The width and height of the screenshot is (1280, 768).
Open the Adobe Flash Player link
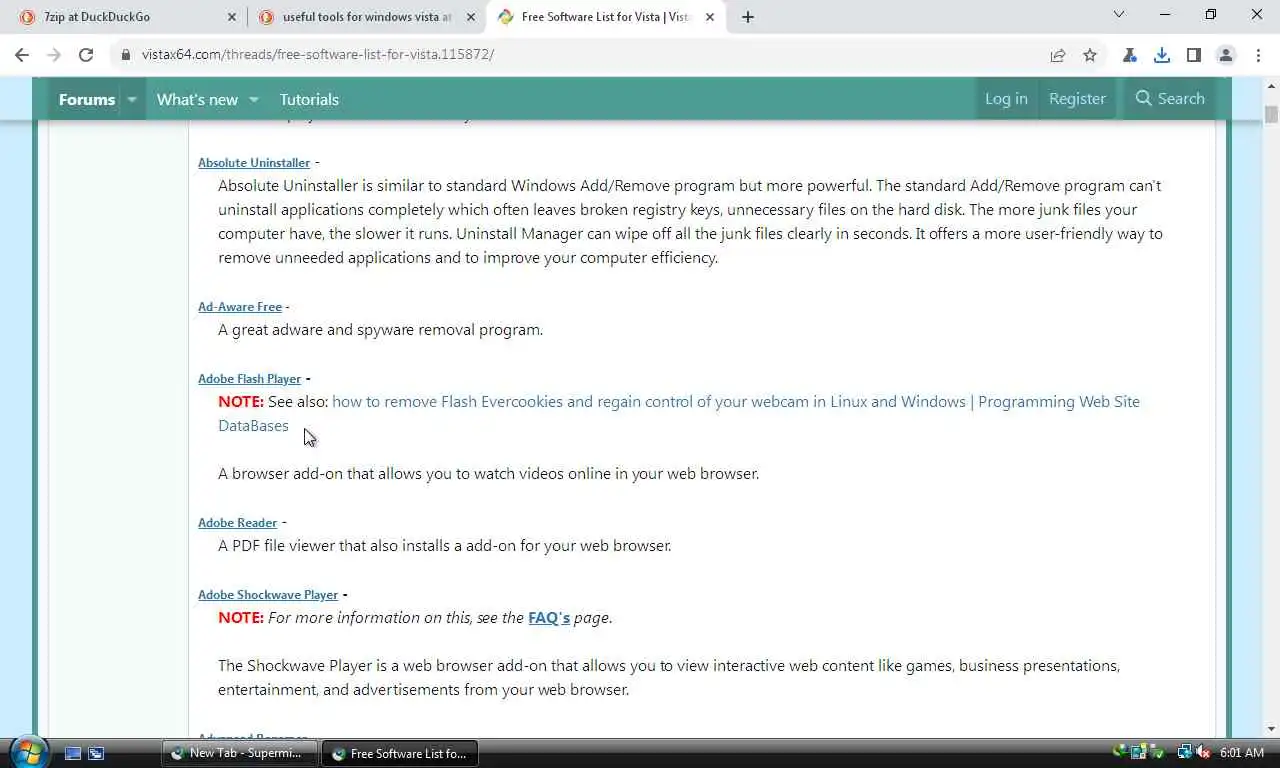[249, 379]
